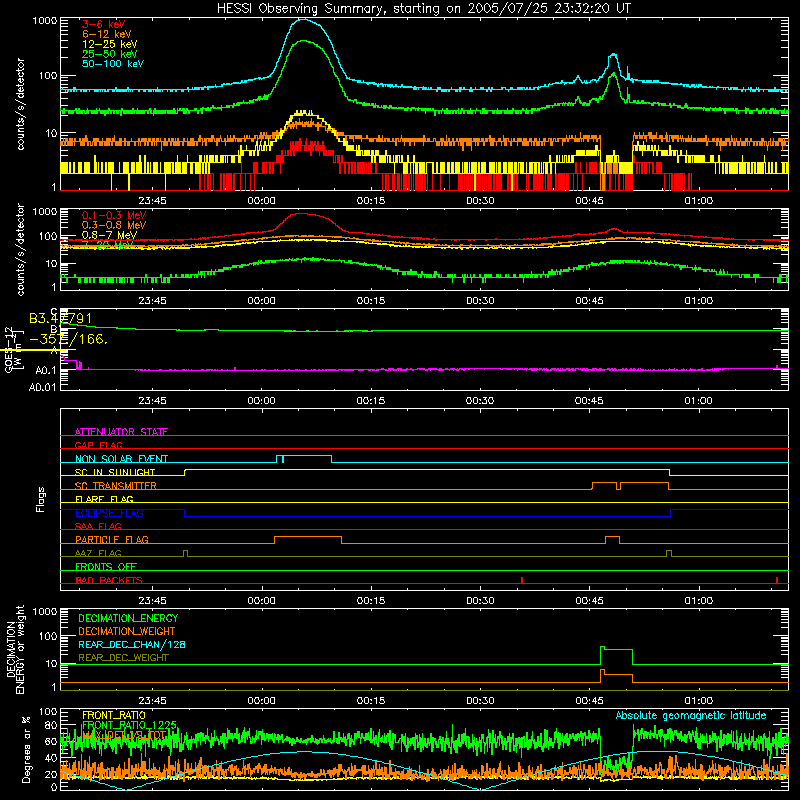800x800 pixels.
Task: Select the yellow '12-25 keV' legend label
Action: [x=110, y=44]
